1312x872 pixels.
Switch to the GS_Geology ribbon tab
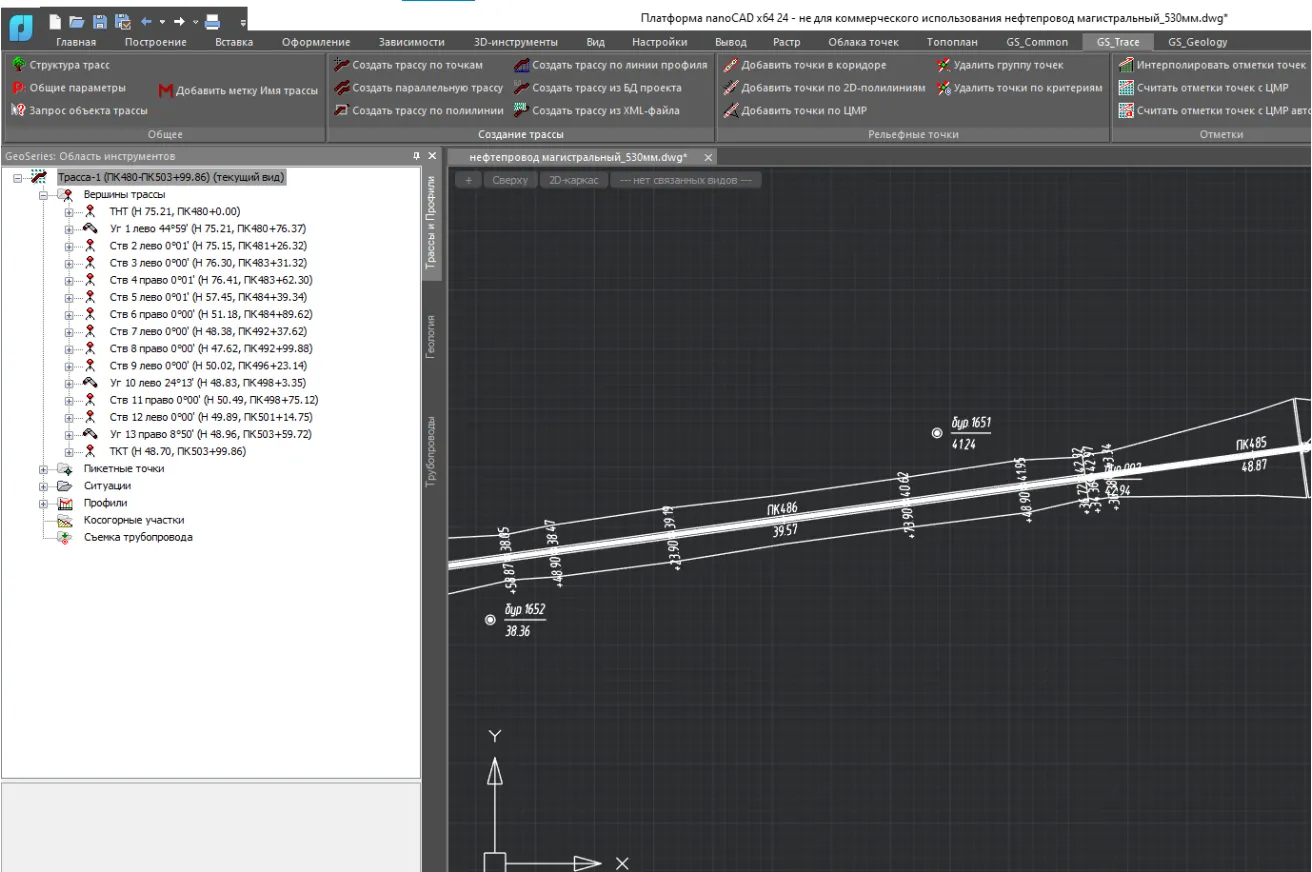click(x=1197, y=42)
